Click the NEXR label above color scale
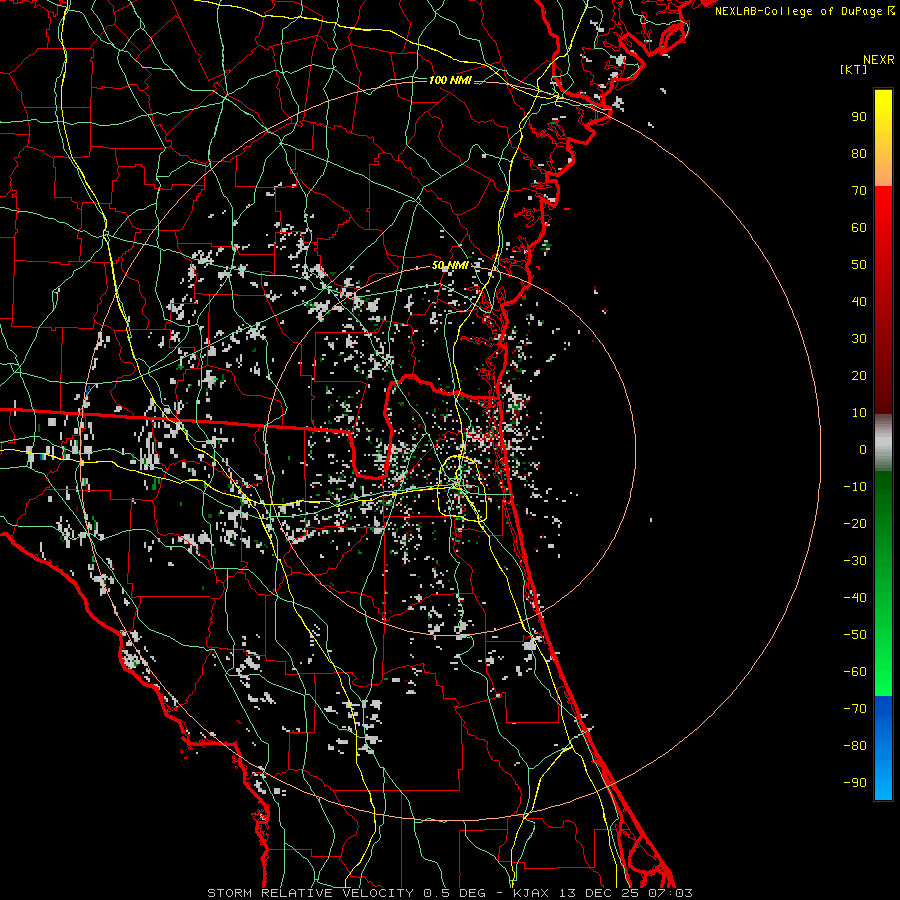This screenshot has width=900, height=900. pyautogui.click(x=879, y=60)
